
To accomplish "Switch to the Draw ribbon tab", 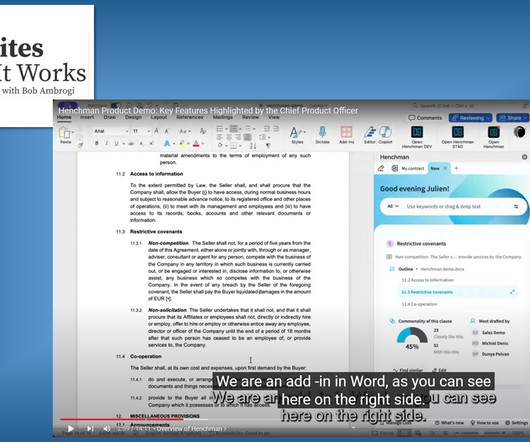I will (110, 117).
